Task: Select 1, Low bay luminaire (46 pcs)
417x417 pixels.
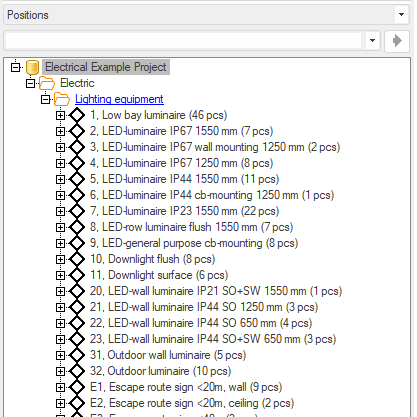Action: pos(159,115)
